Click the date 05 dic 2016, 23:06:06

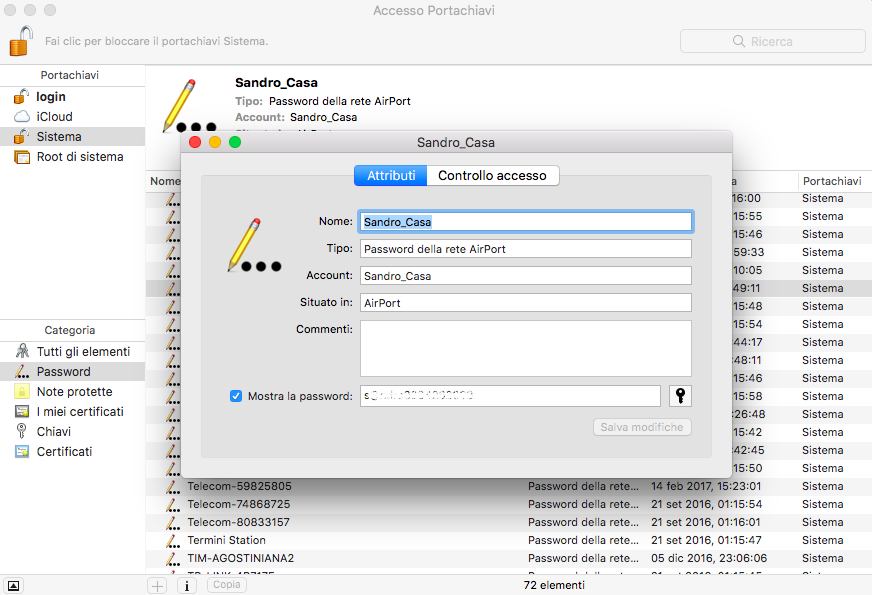(x=709, y=558)
